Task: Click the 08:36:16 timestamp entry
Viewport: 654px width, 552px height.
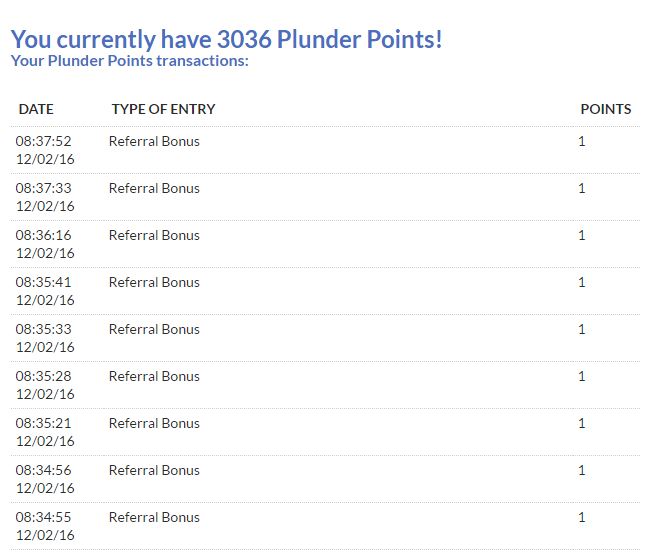Action: coord(44,236)
